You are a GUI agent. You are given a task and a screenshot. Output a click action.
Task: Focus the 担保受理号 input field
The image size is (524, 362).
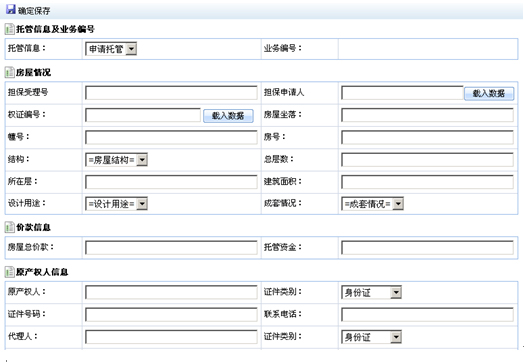(171, 93)
